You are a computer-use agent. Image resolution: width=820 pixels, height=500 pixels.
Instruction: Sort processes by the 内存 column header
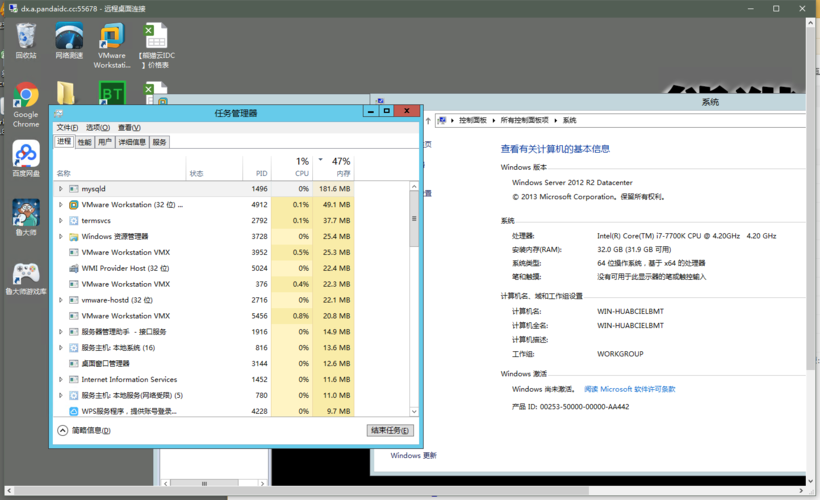pyautogui.click(x=334, y=167)
